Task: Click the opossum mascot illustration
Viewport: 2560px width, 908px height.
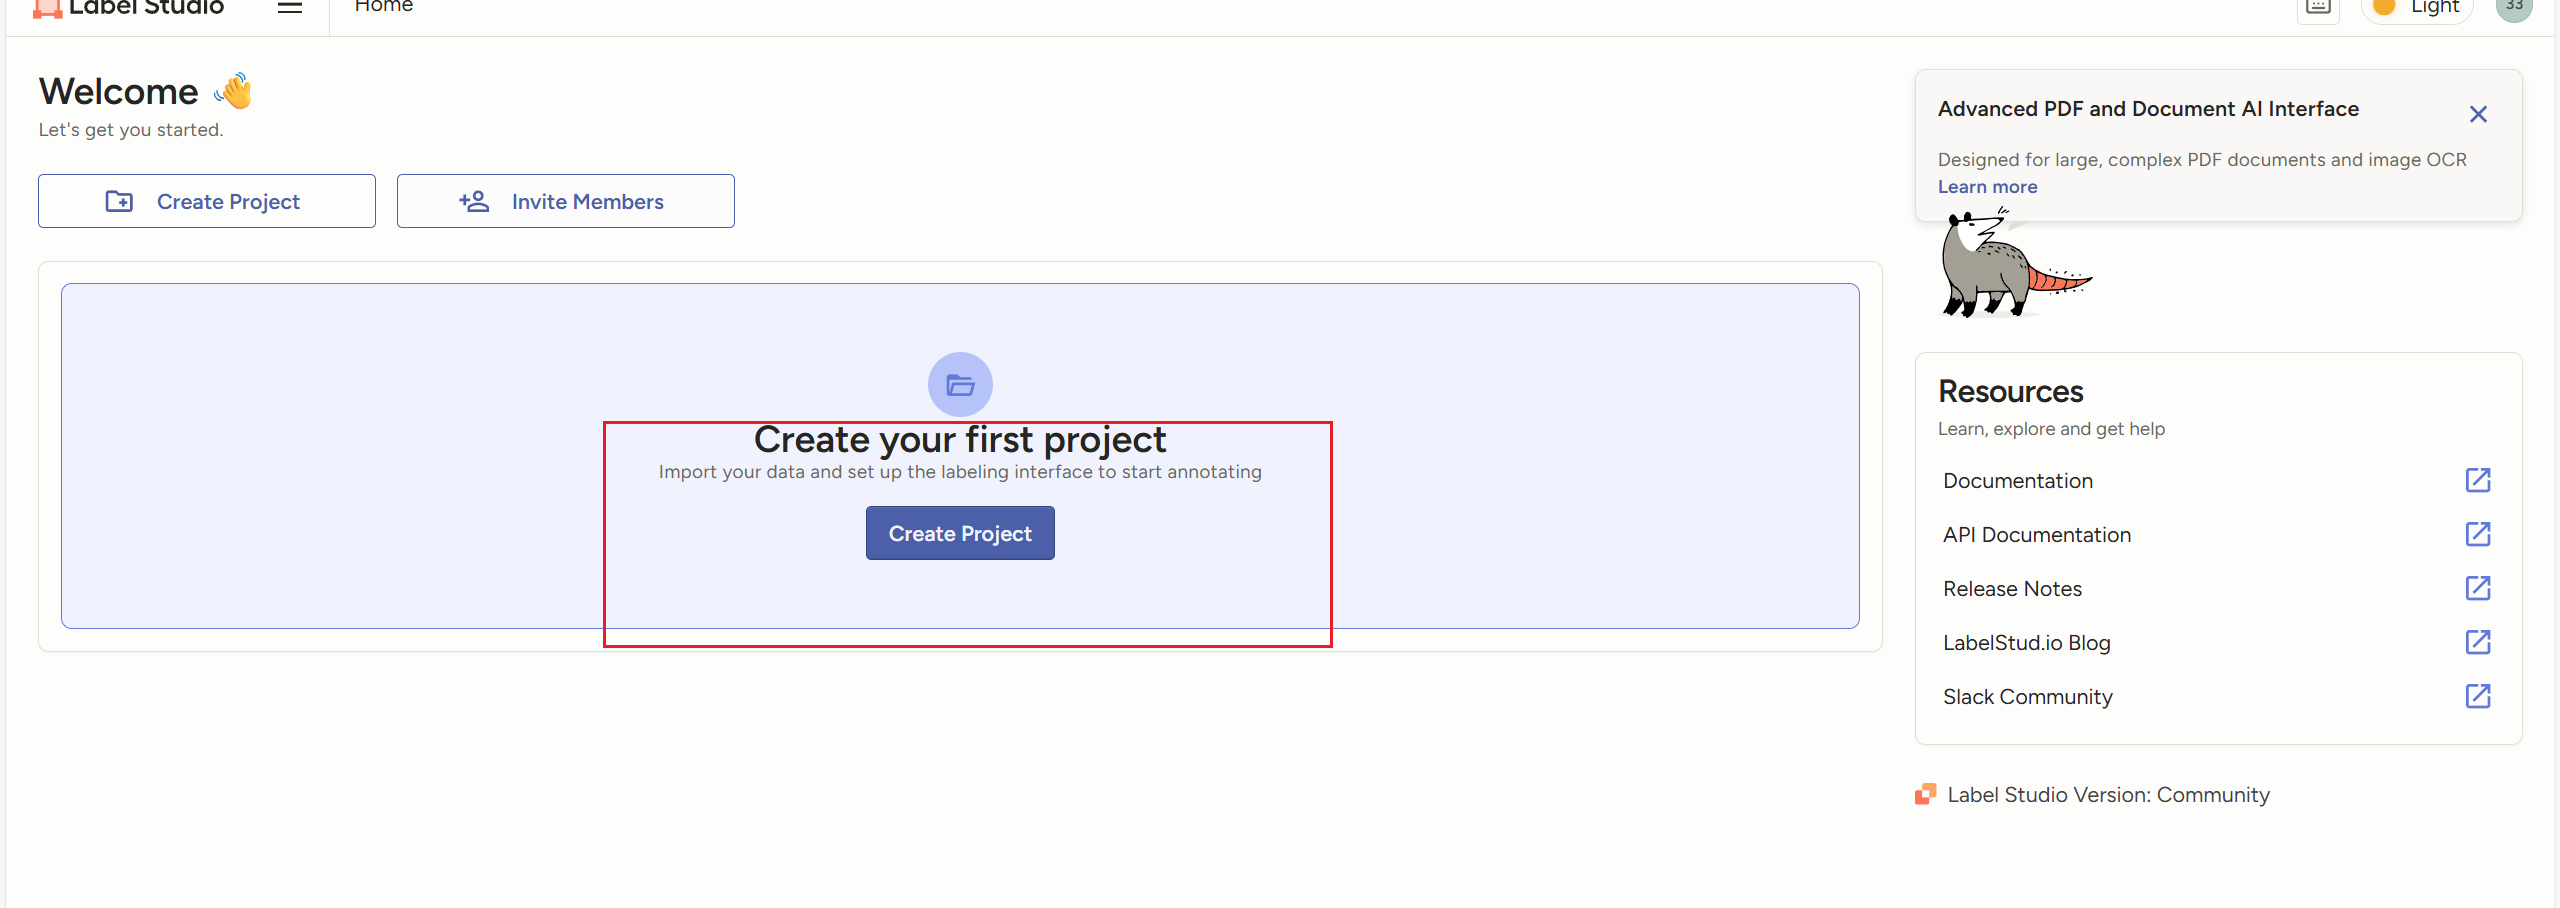Action: tap(2014, 264)
